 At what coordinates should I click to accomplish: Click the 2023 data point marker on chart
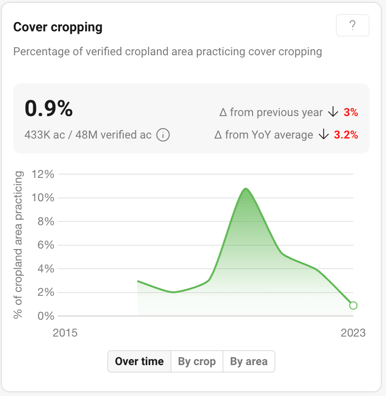pyautogui.click(x=353, y=305)
